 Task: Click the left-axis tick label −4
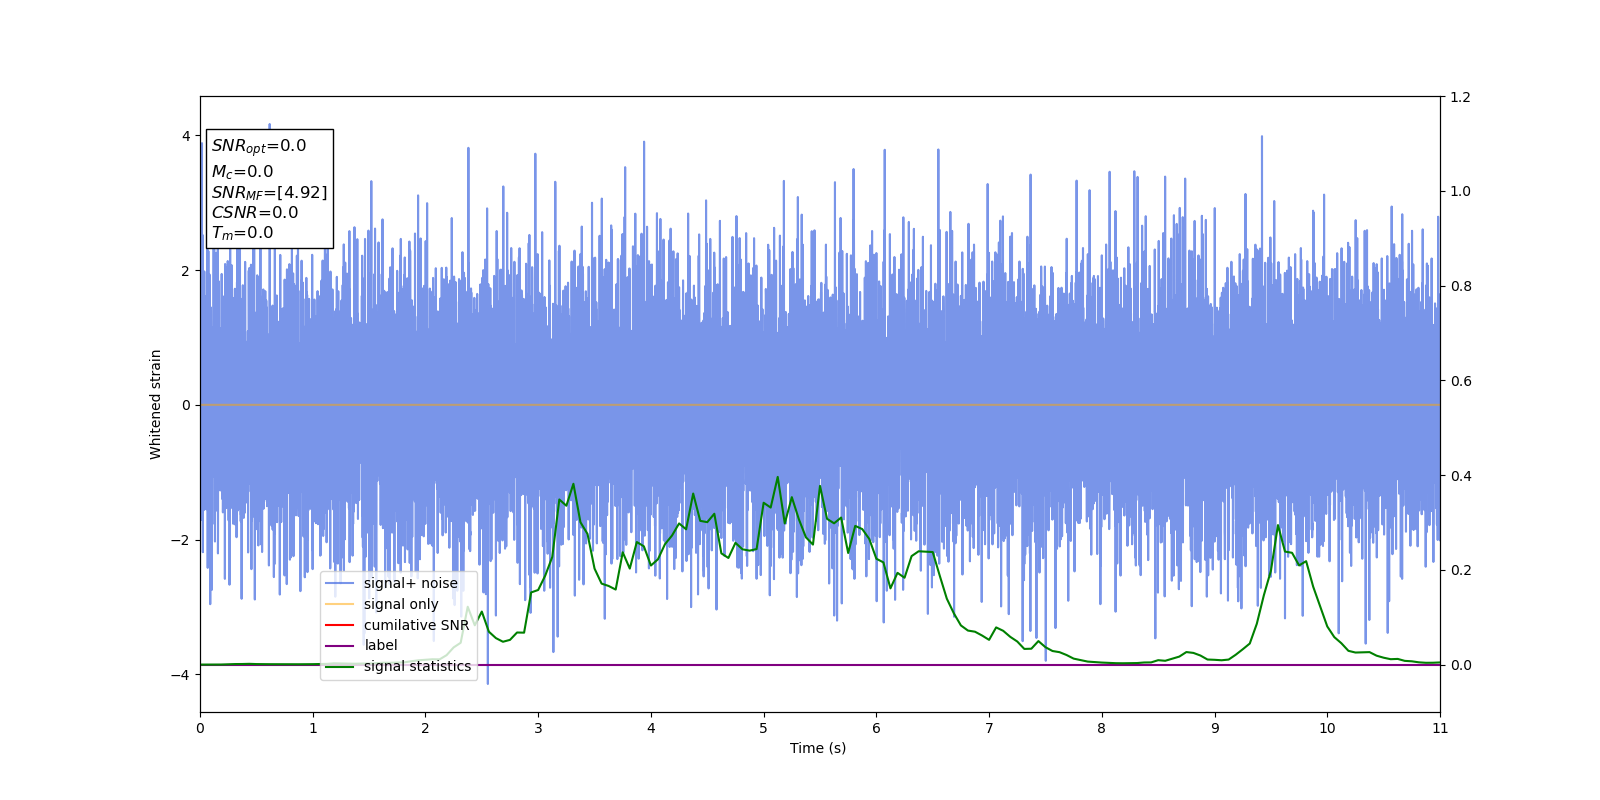[180, 675]
